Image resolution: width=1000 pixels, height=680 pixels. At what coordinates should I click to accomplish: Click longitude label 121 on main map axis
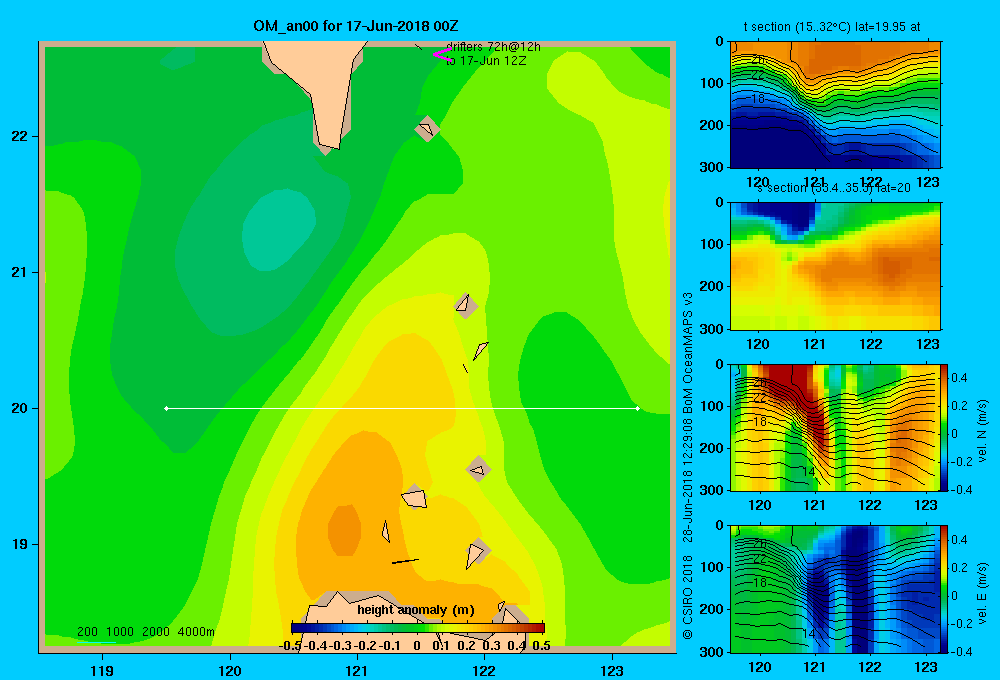357,670
